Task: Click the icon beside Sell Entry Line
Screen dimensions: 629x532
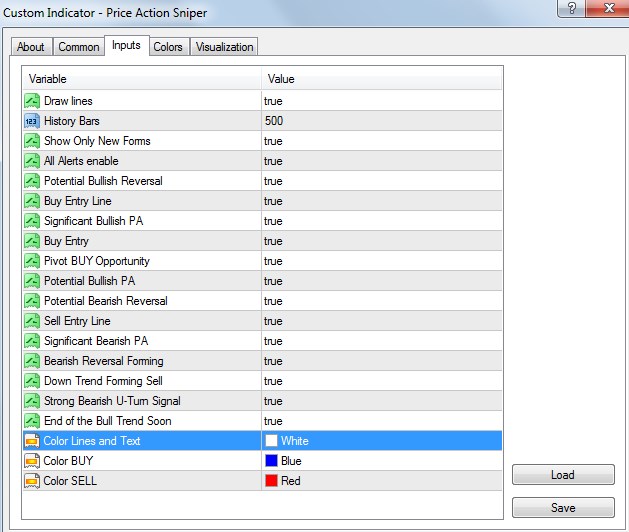Action: pyautogui.click(x=32, y=321)
